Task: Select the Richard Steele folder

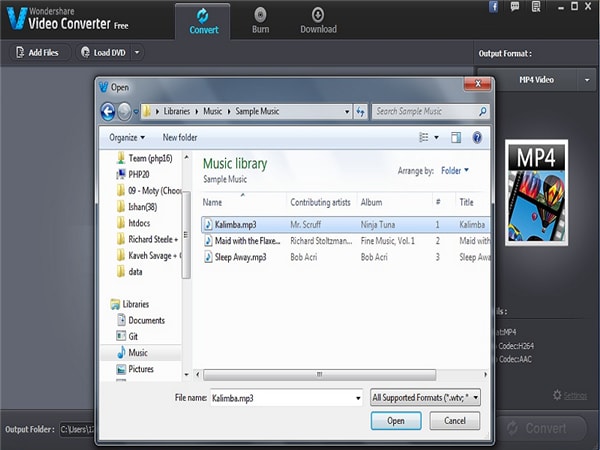Action: (x=148, y=240)
